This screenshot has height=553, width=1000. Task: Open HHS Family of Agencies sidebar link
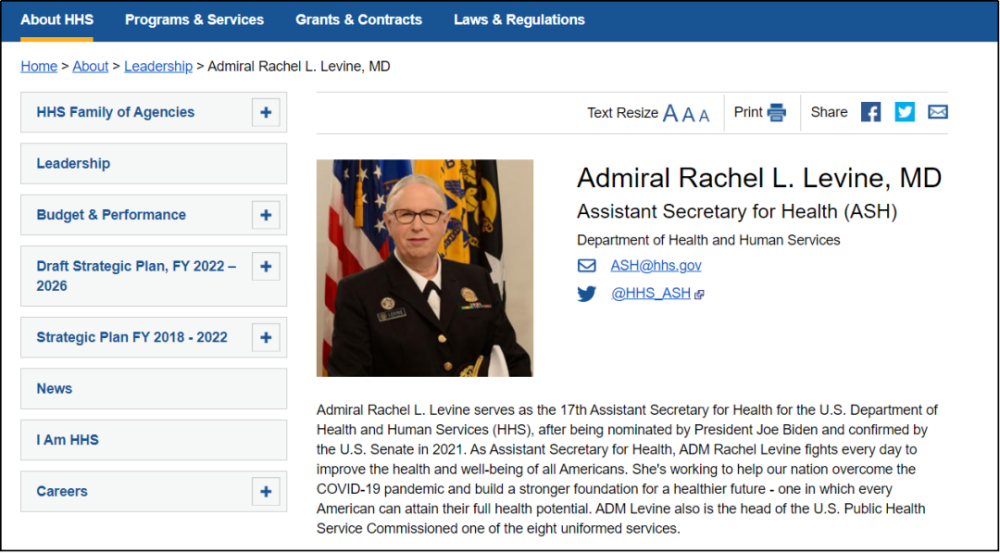click(115, 112)
